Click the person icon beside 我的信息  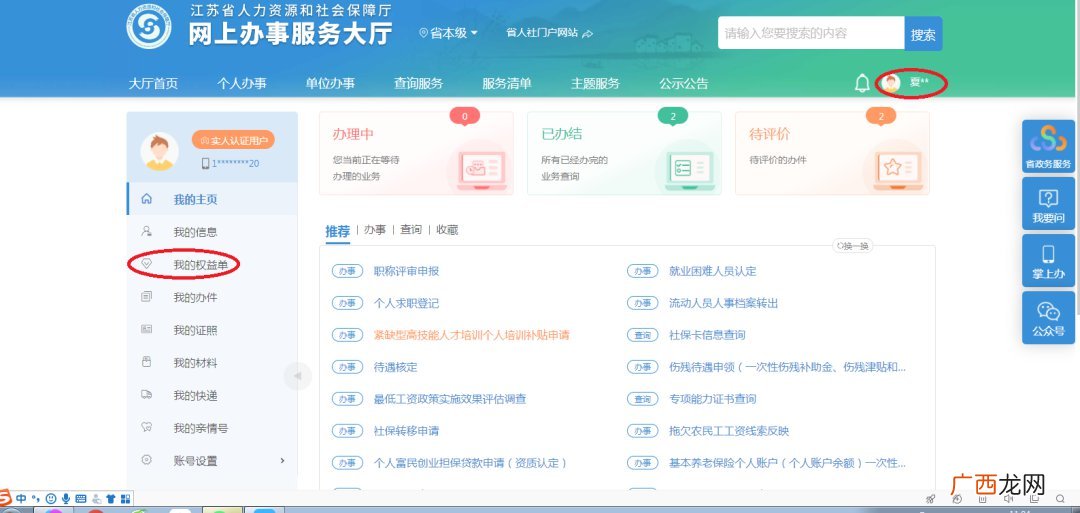pyautogui.click(x=146, y=231)
